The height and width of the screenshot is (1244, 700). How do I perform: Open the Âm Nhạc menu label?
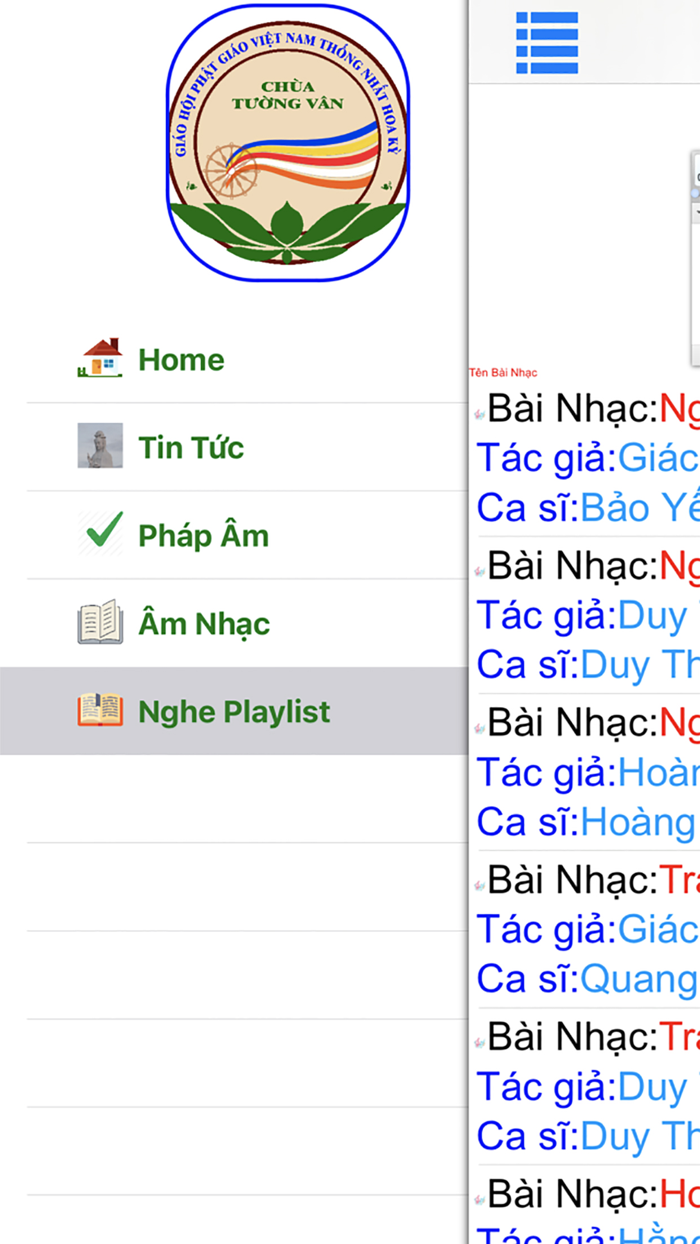click(204, 624)
